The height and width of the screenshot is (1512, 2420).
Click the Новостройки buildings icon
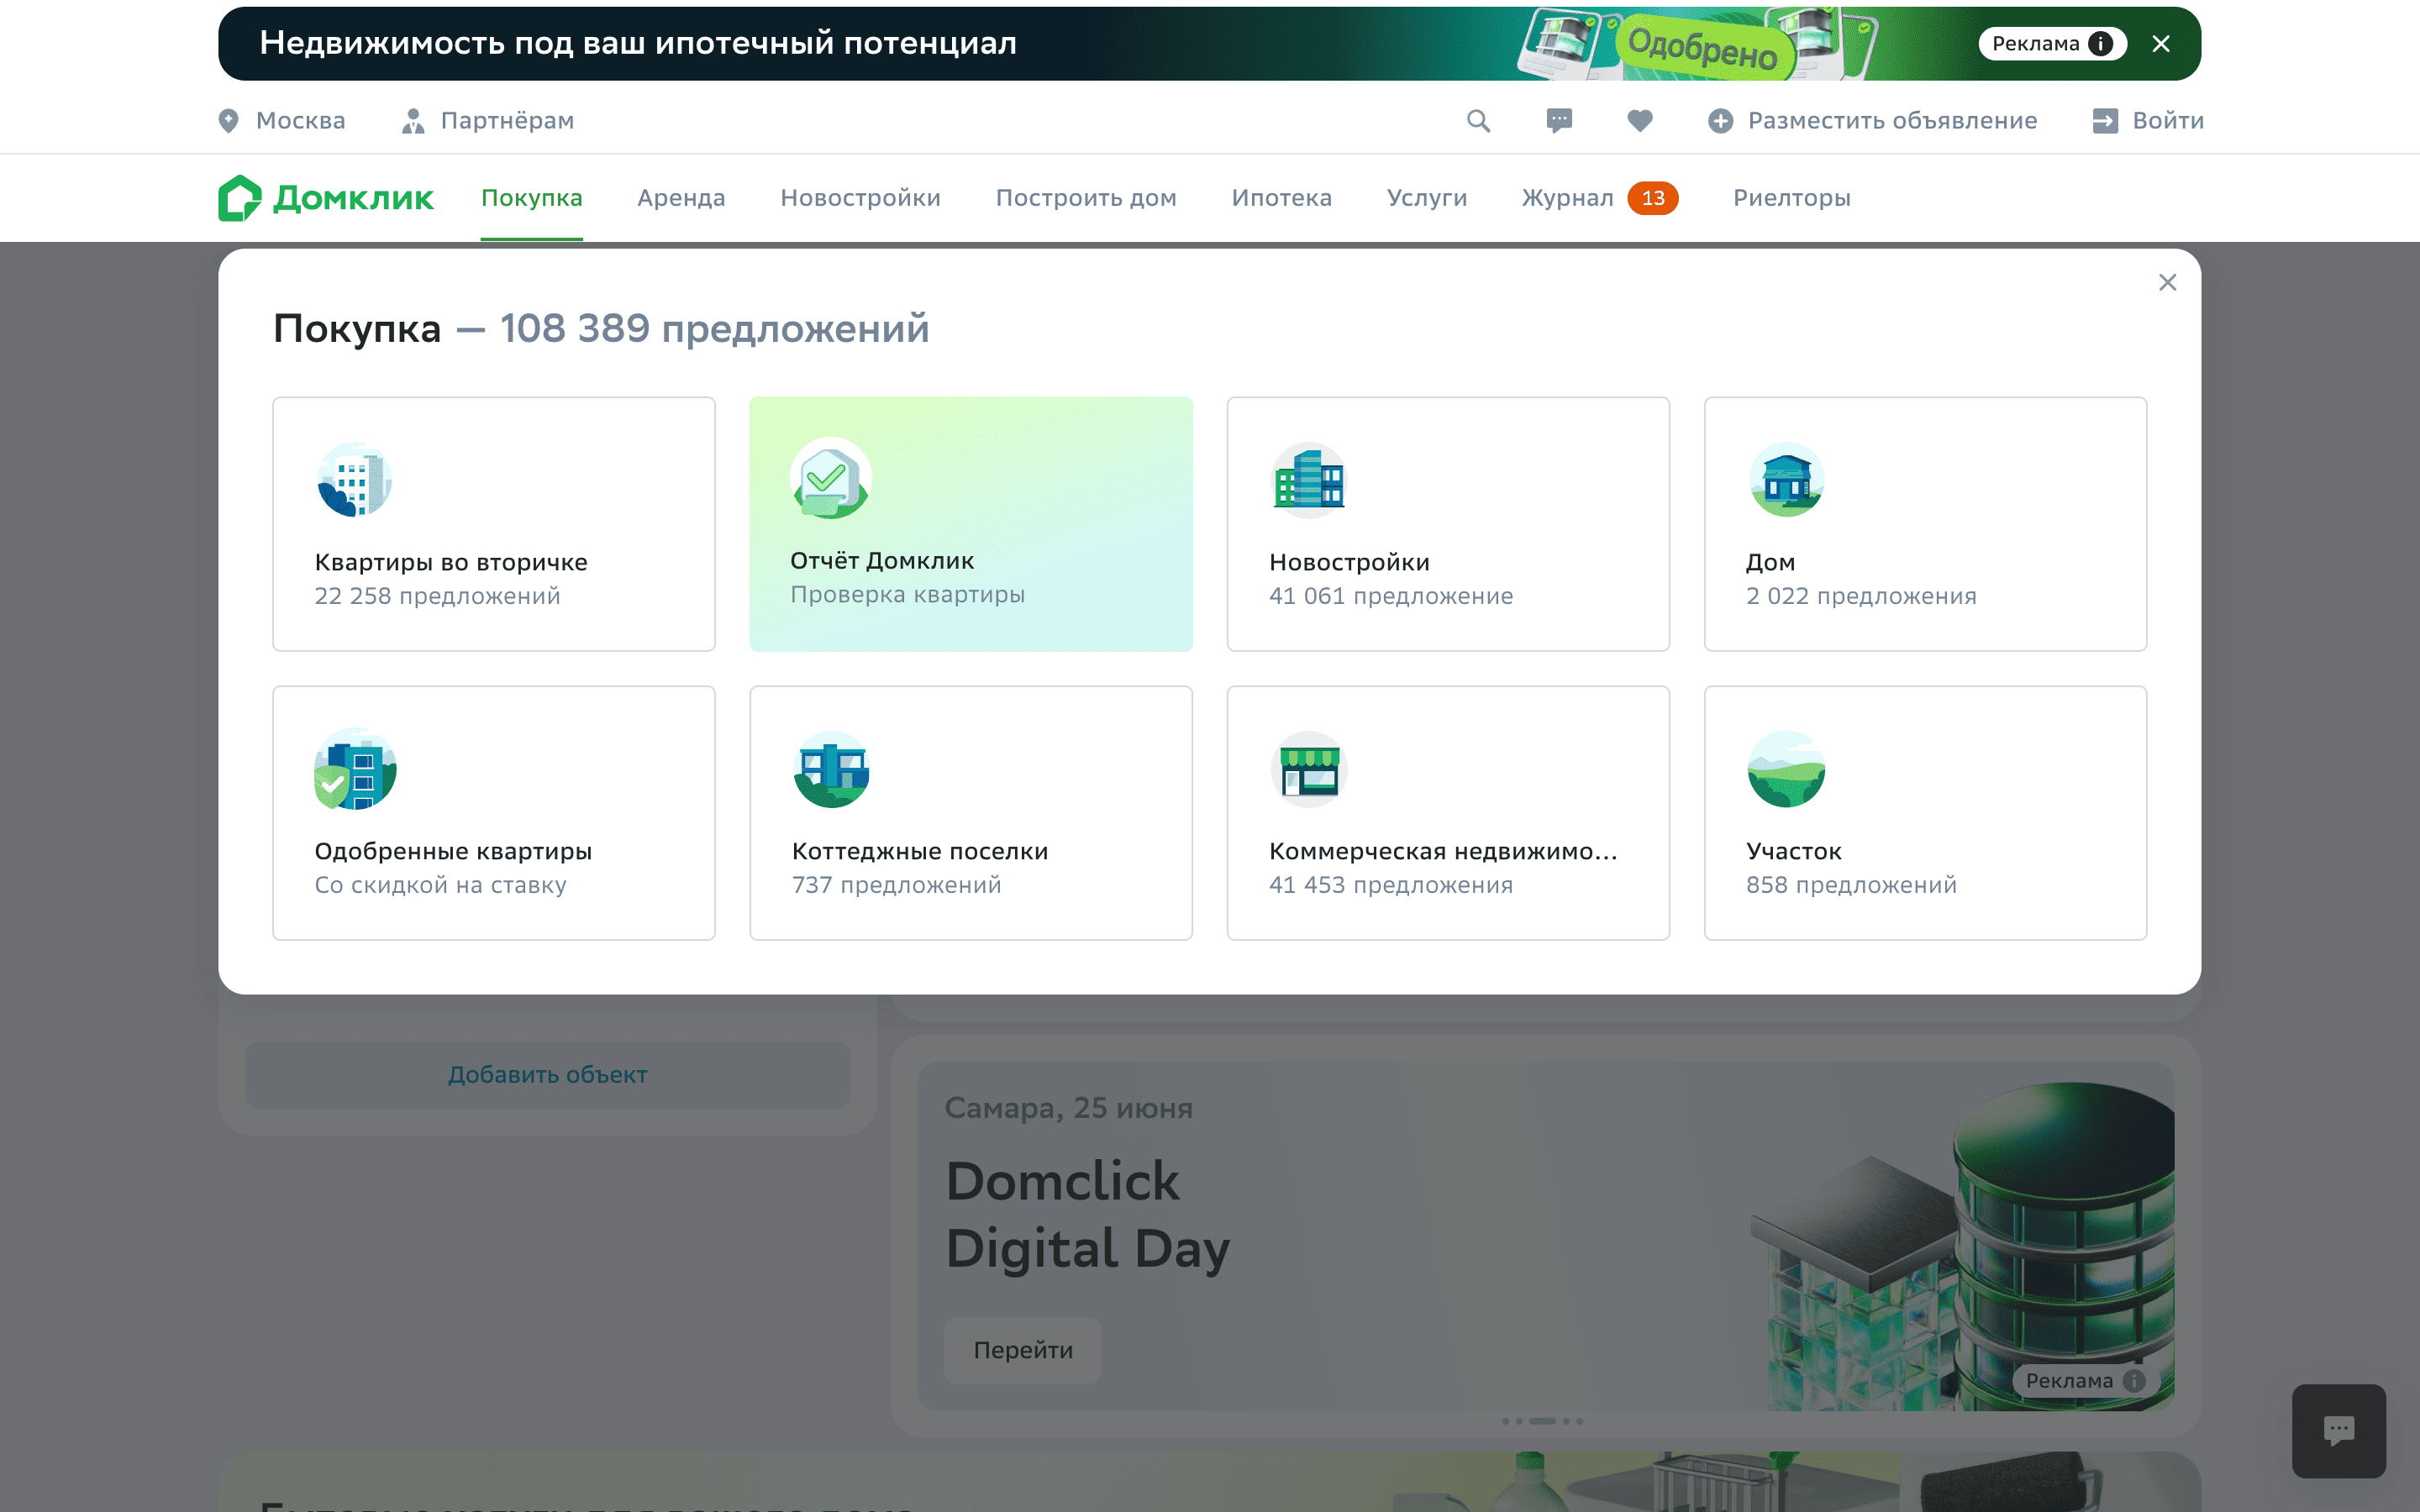[x=1309, y=480]
